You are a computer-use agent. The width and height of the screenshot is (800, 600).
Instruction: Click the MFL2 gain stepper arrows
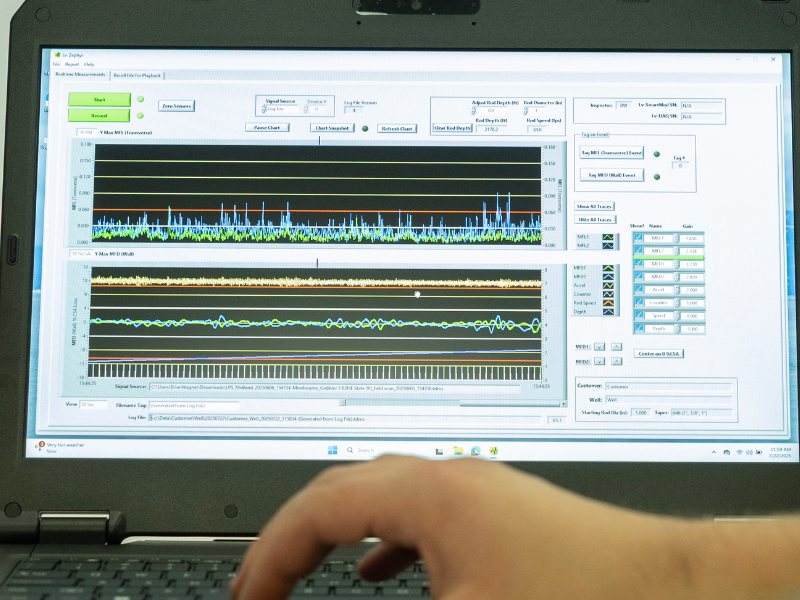click(675, 251)
